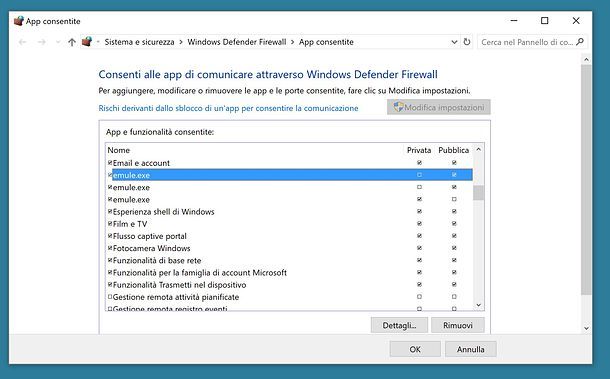Expand chevron after Windows Defender Firewall
Viewport: 610px width, 379px height.
point(292,42)
